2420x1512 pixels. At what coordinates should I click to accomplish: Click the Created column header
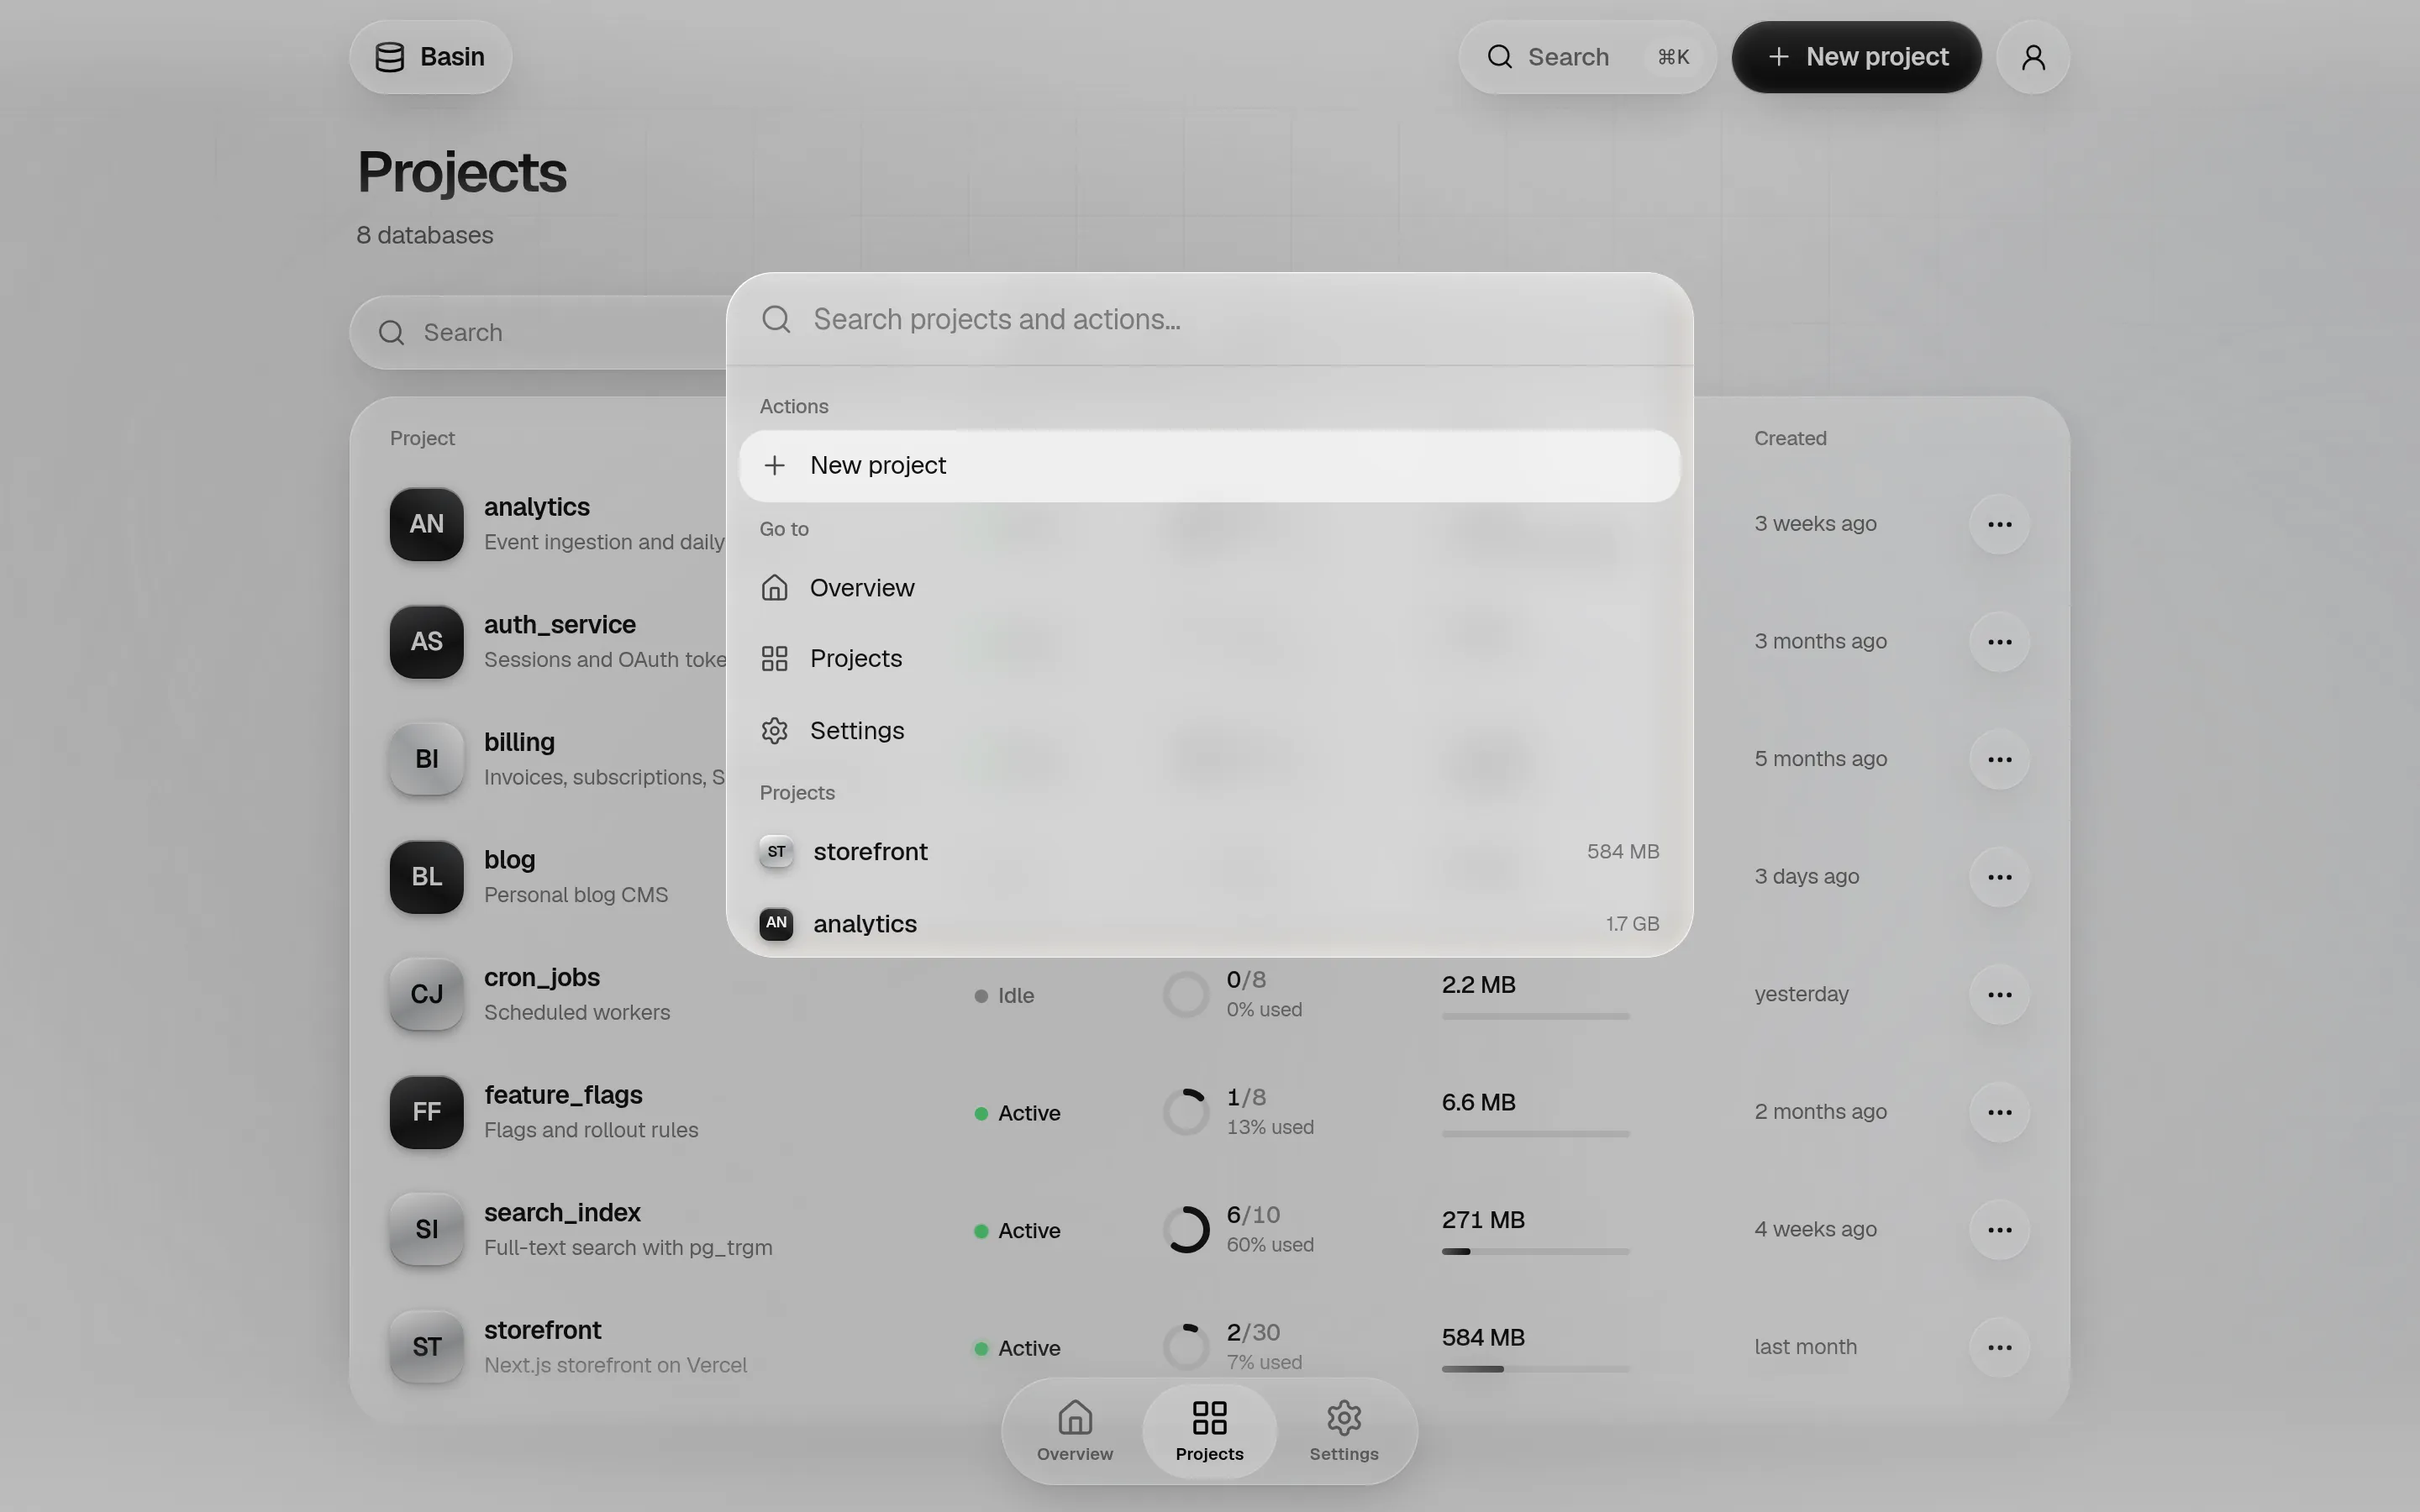coord(1790,439)
